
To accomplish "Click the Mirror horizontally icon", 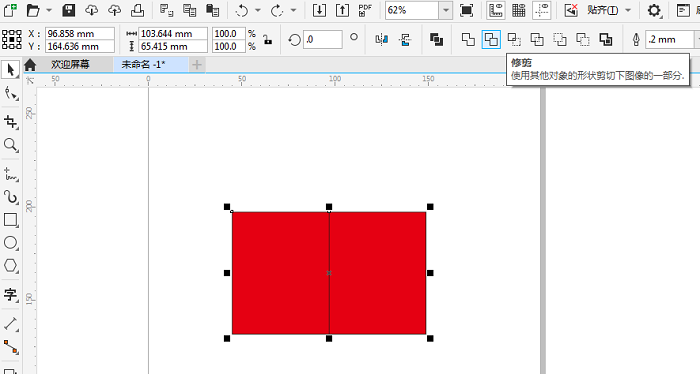I will coord(382,40).
